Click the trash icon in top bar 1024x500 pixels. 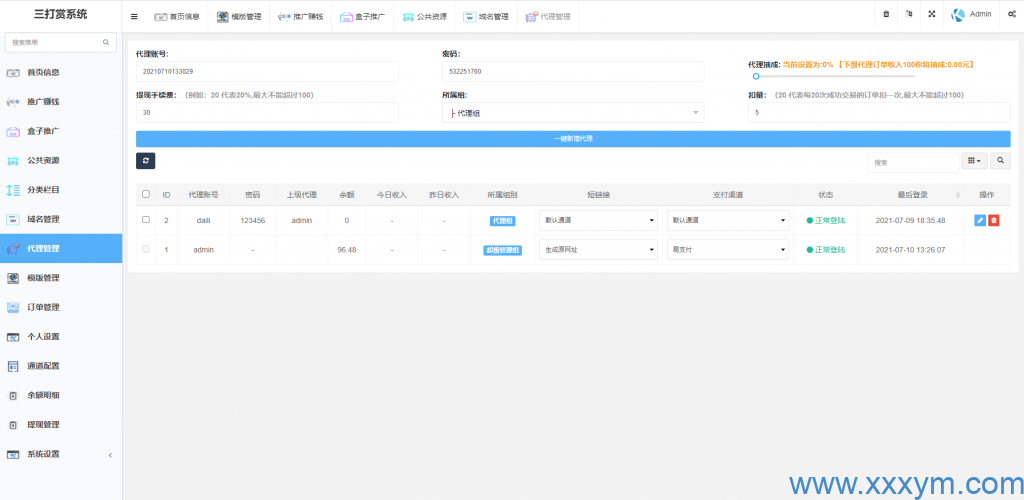click(886, 15)
